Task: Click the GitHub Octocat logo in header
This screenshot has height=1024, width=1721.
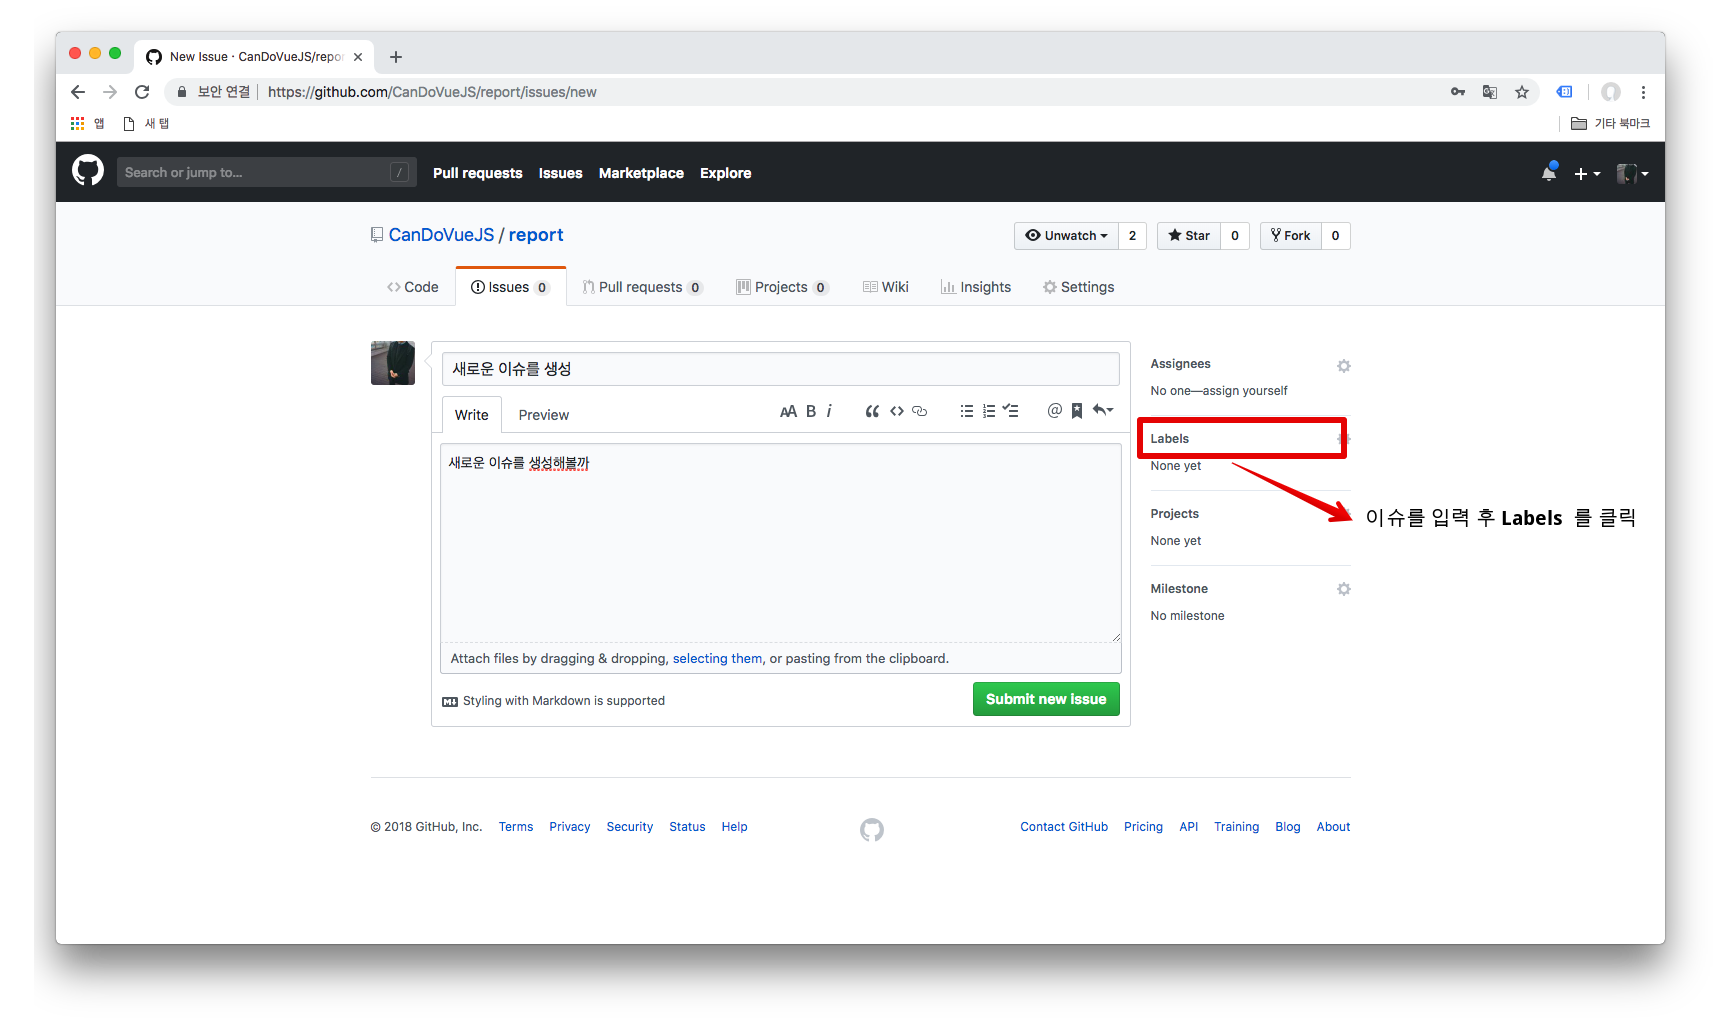Action: tap(88, 171)
